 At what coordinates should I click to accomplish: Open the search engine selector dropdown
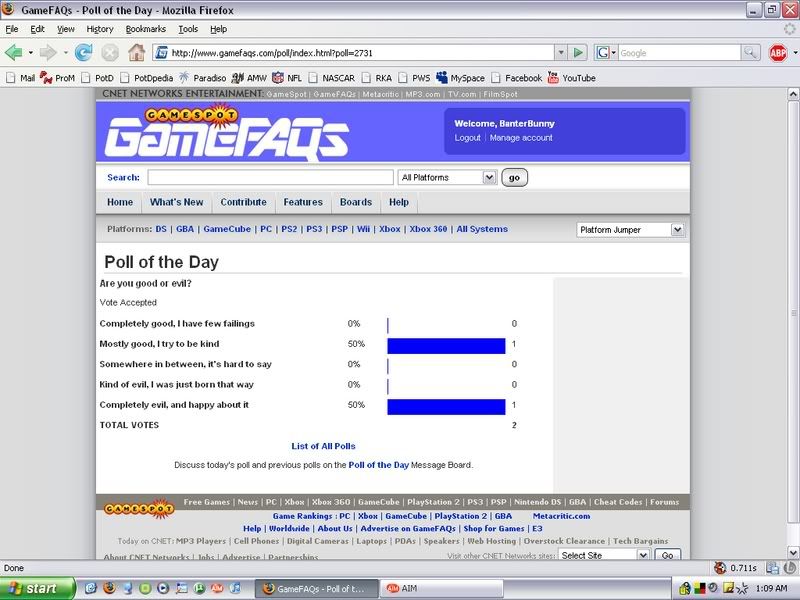point(606,52)
